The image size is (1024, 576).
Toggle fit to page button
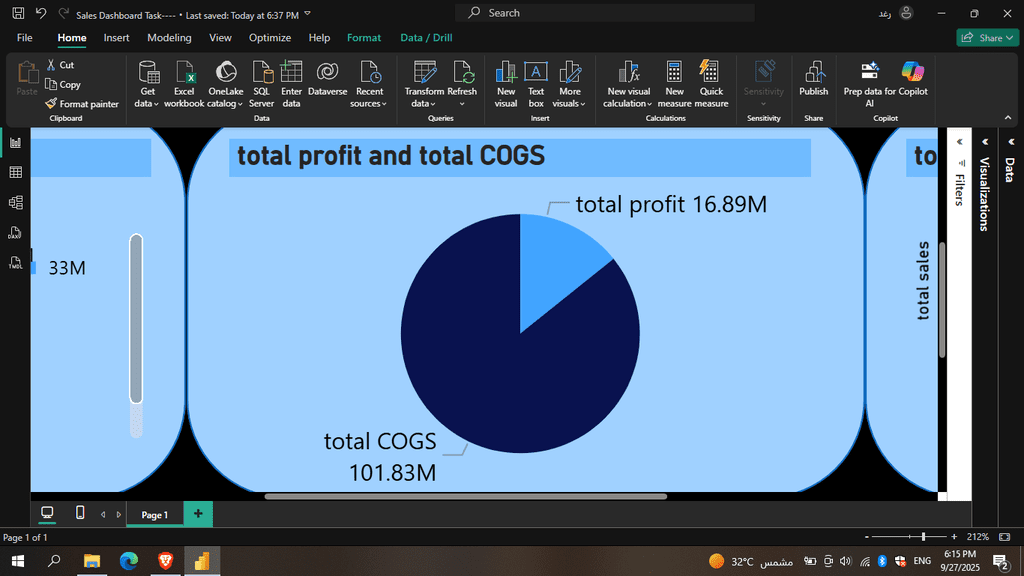pyautogui.click(x=1005, y=537)
